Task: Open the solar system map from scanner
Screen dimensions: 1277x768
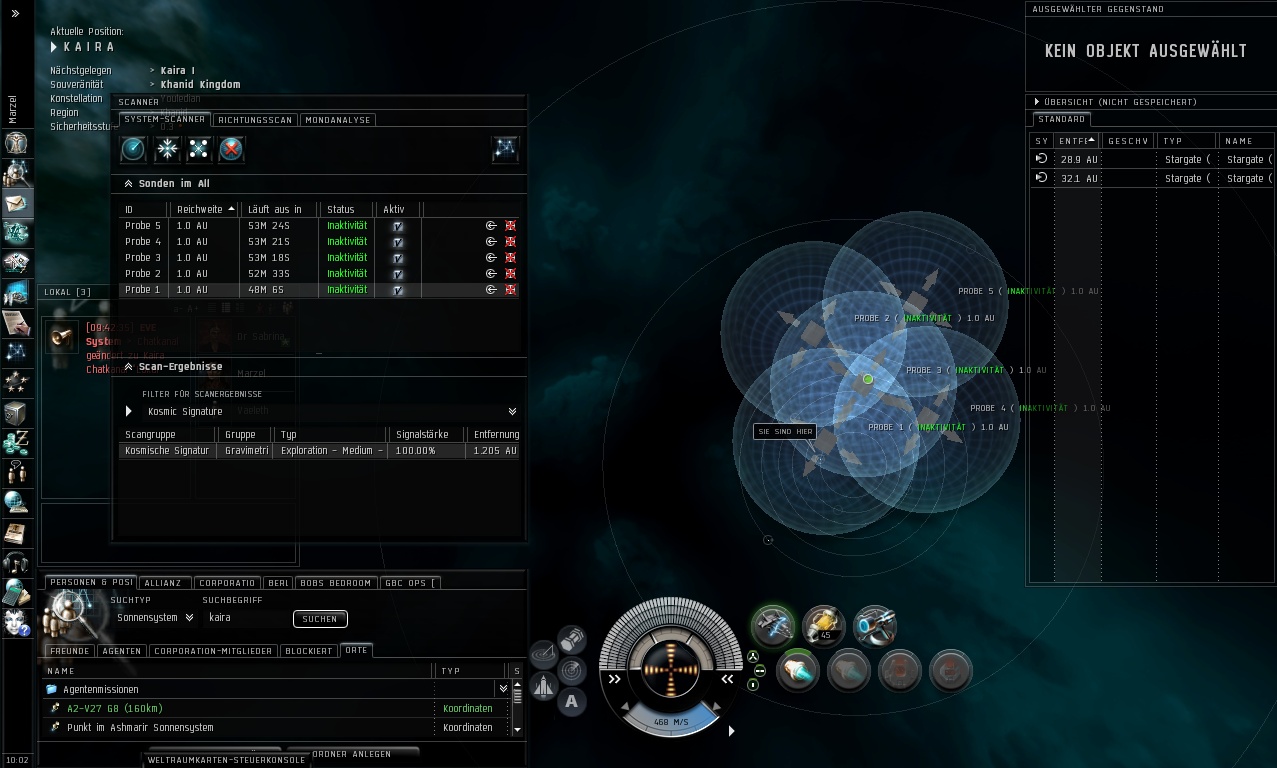Action: tap(506, 149)
